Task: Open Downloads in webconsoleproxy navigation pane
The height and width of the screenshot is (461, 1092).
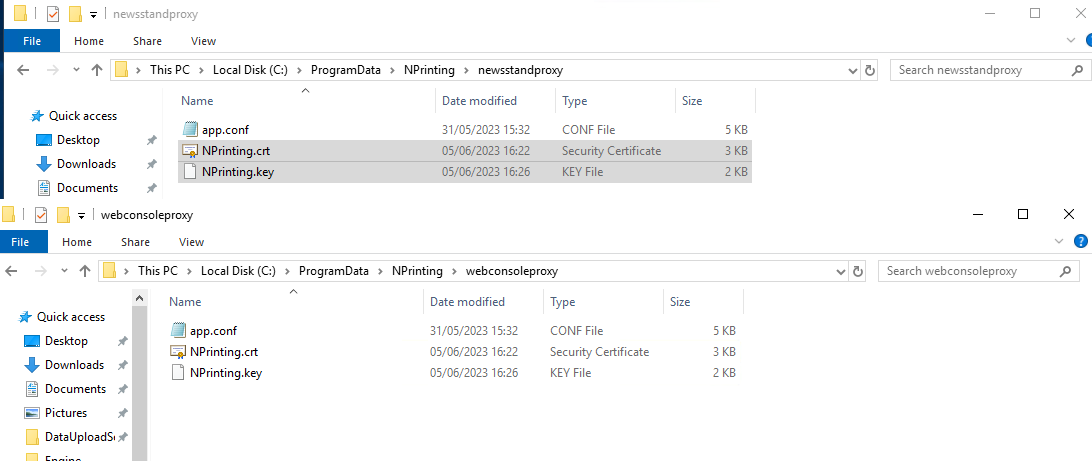Action: pyautogui.click(x=75, y=365)
